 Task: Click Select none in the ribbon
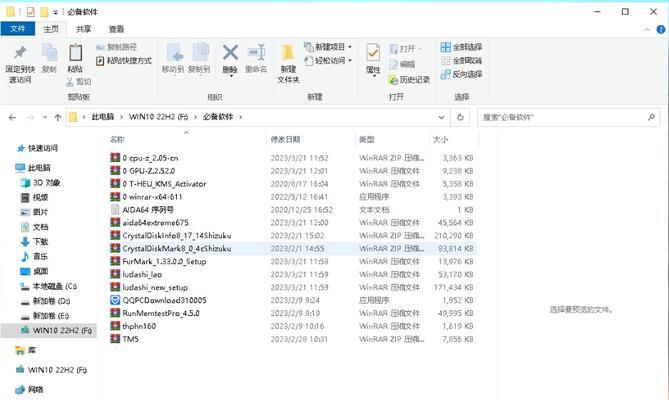pyautogui.click(x=461, y=61)
